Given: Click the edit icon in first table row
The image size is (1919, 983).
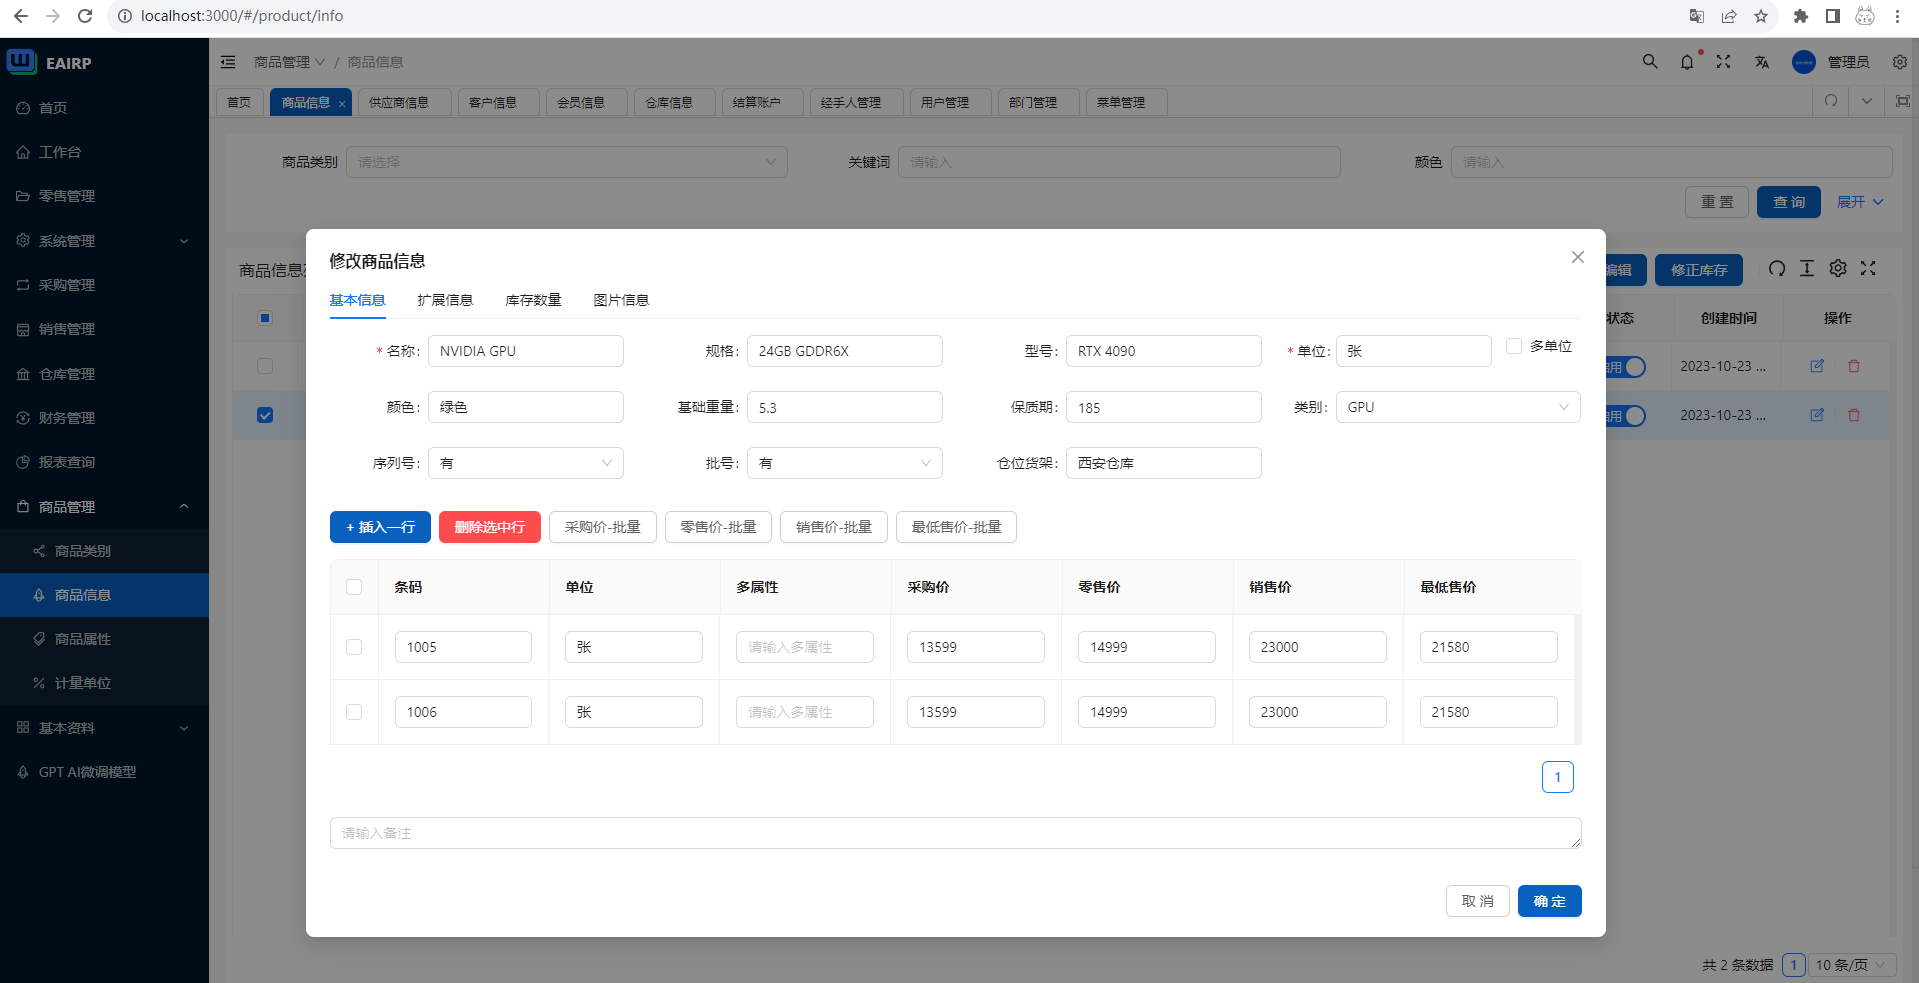Looking at the screenshot, I should click(x=1817, y=366).
